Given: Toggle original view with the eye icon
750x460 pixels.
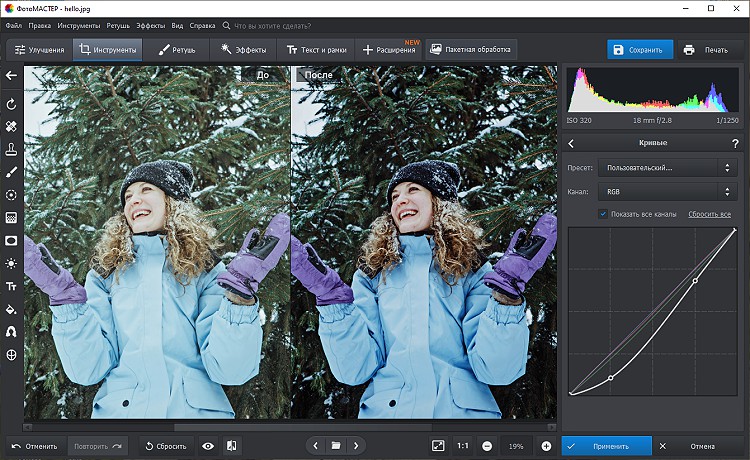Looking at the screenshot, I should tap(208, 446).
